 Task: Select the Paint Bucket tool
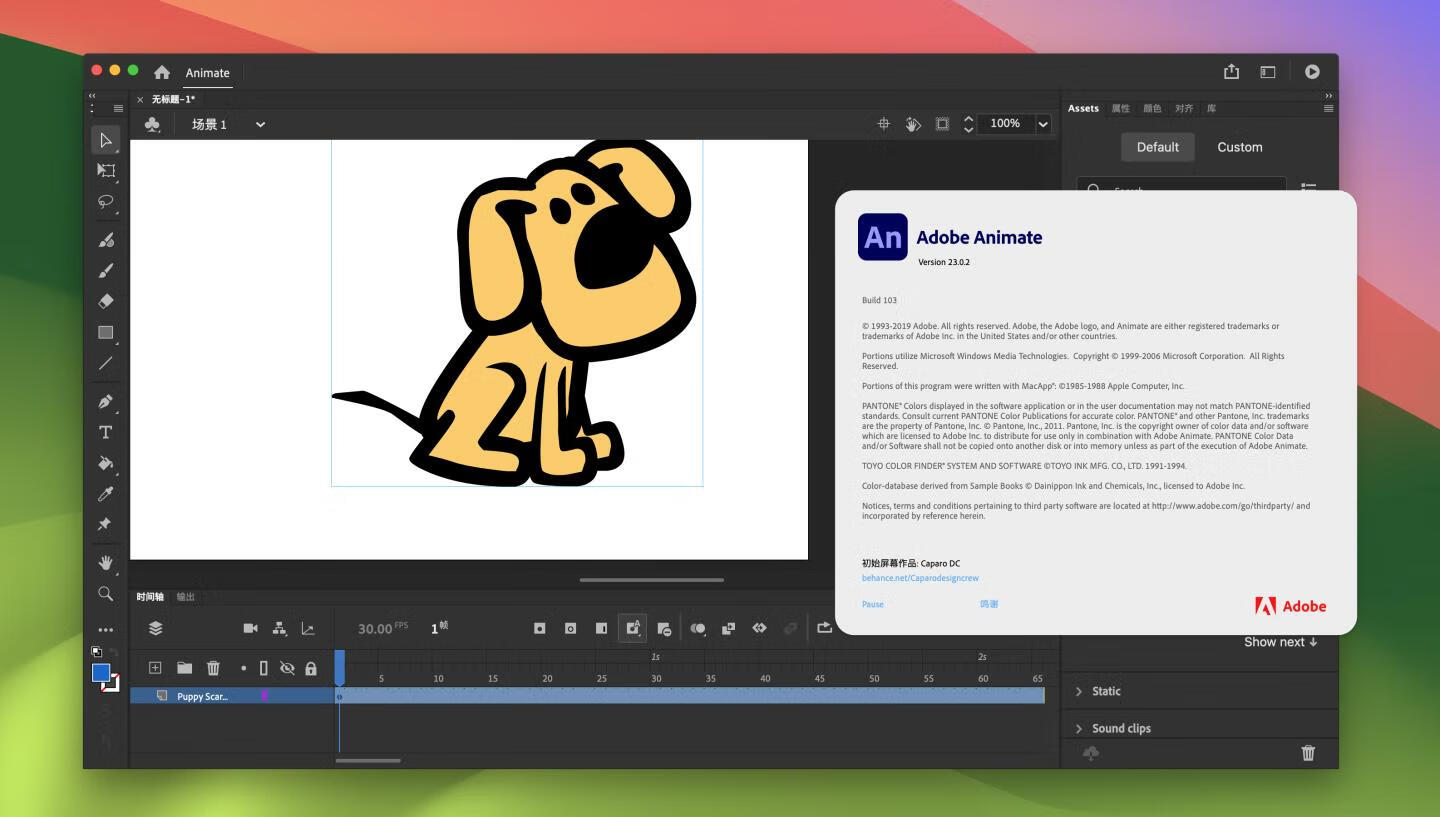tap(106, 463)
